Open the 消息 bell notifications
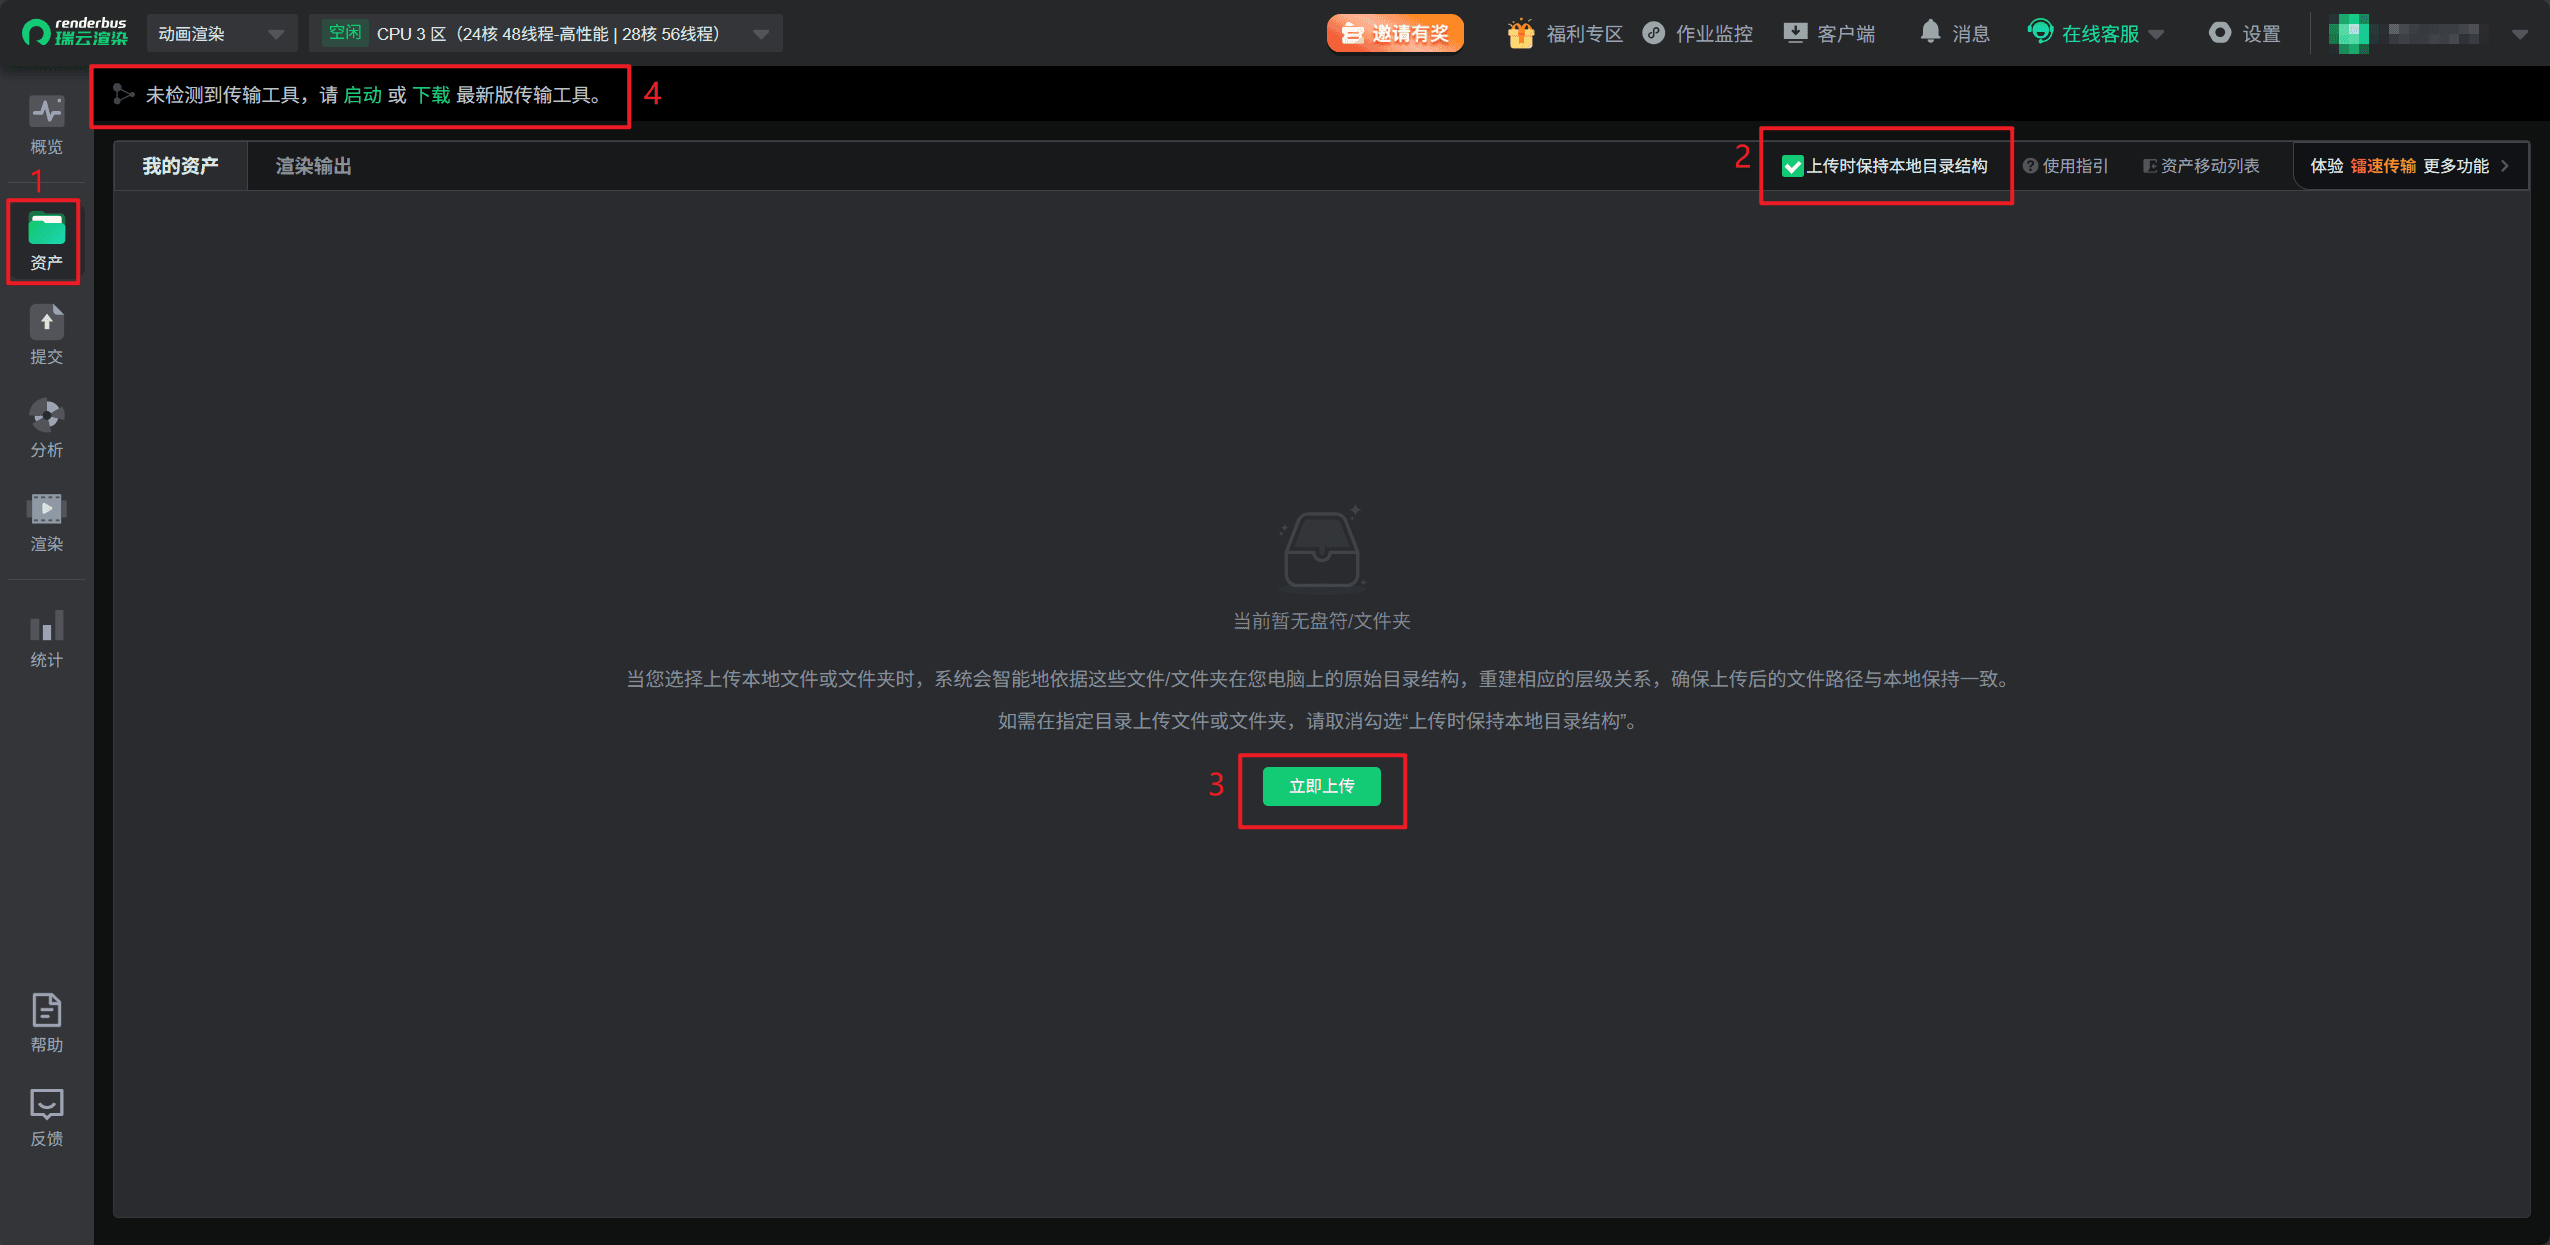Viewport: 2550px width, 1245px height. (1930, 33)
